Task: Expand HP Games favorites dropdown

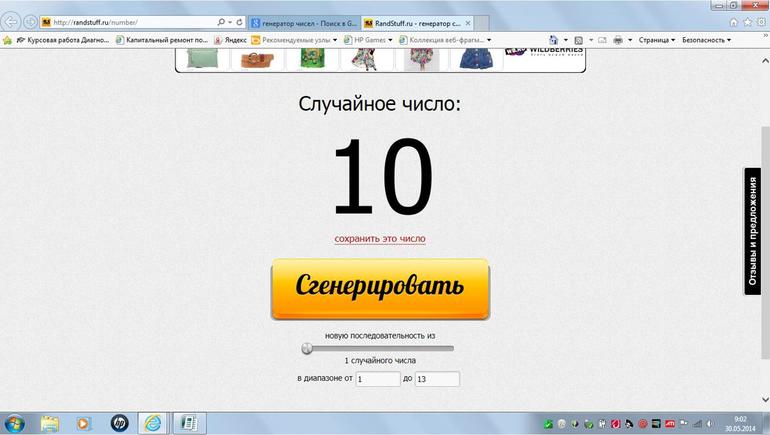Action: 390,40
